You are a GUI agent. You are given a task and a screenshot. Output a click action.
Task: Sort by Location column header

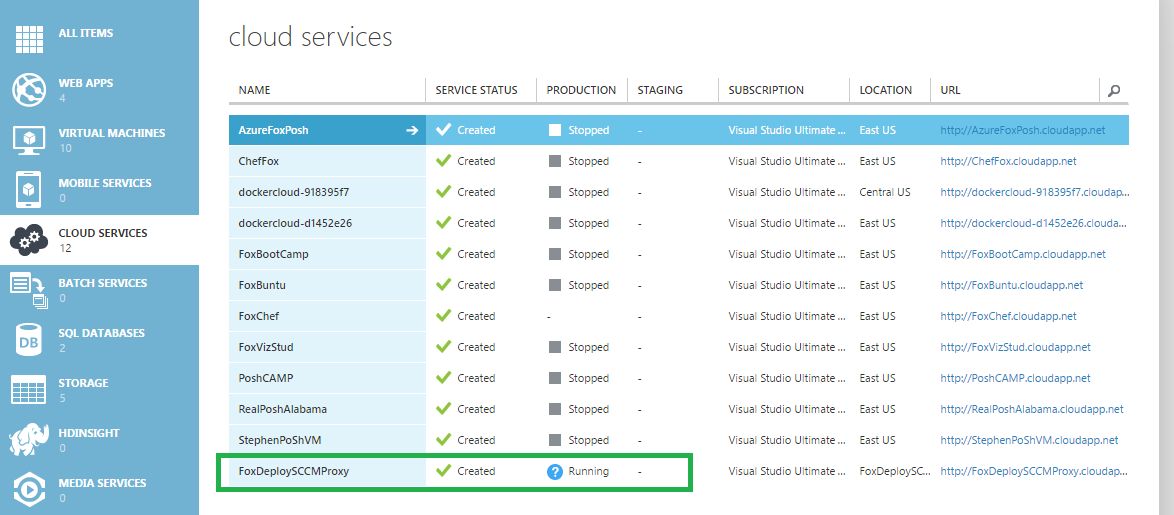(886, 90)
